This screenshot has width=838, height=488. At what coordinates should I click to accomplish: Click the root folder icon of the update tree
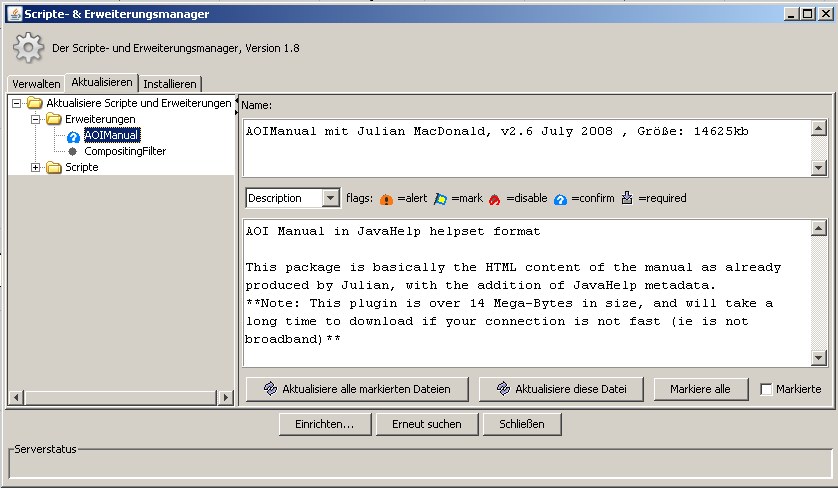tap(35, 103)
